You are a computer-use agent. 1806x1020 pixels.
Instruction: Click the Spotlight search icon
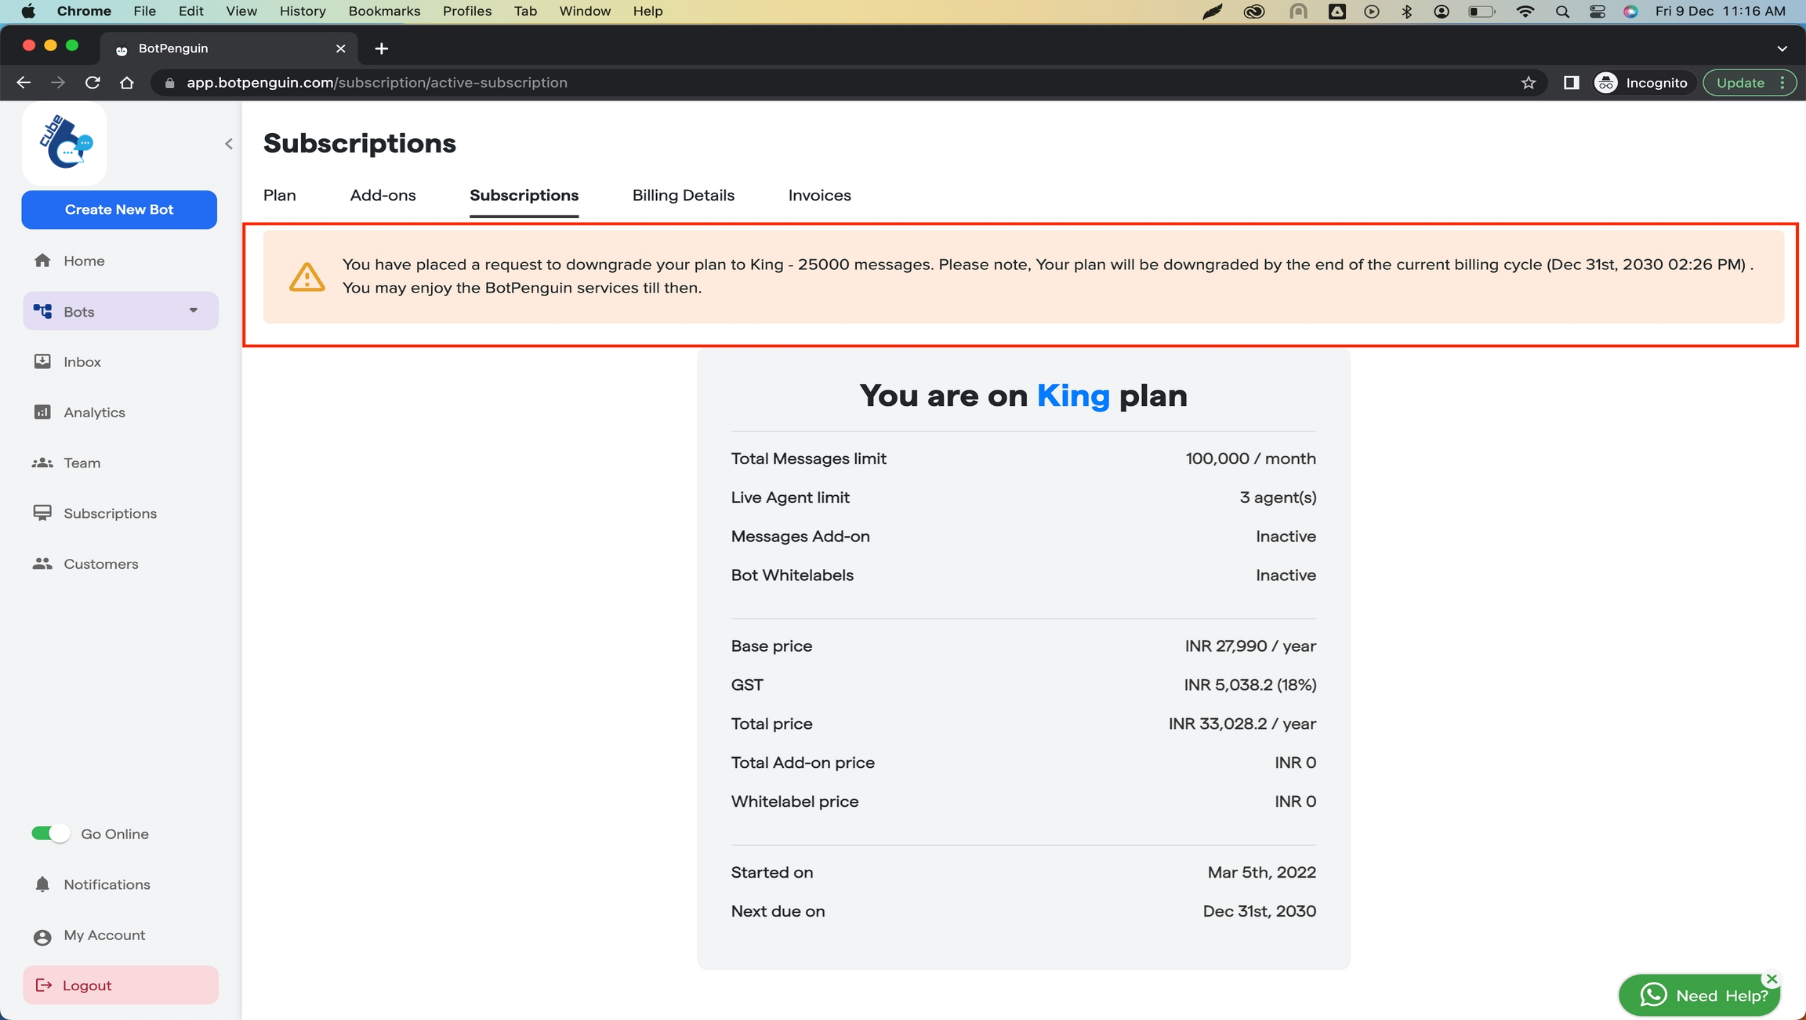point(1562,12)
